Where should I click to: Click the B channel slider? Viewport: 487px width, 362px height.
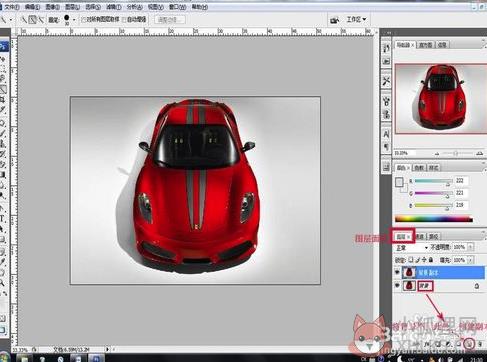(x=433, y=206)
